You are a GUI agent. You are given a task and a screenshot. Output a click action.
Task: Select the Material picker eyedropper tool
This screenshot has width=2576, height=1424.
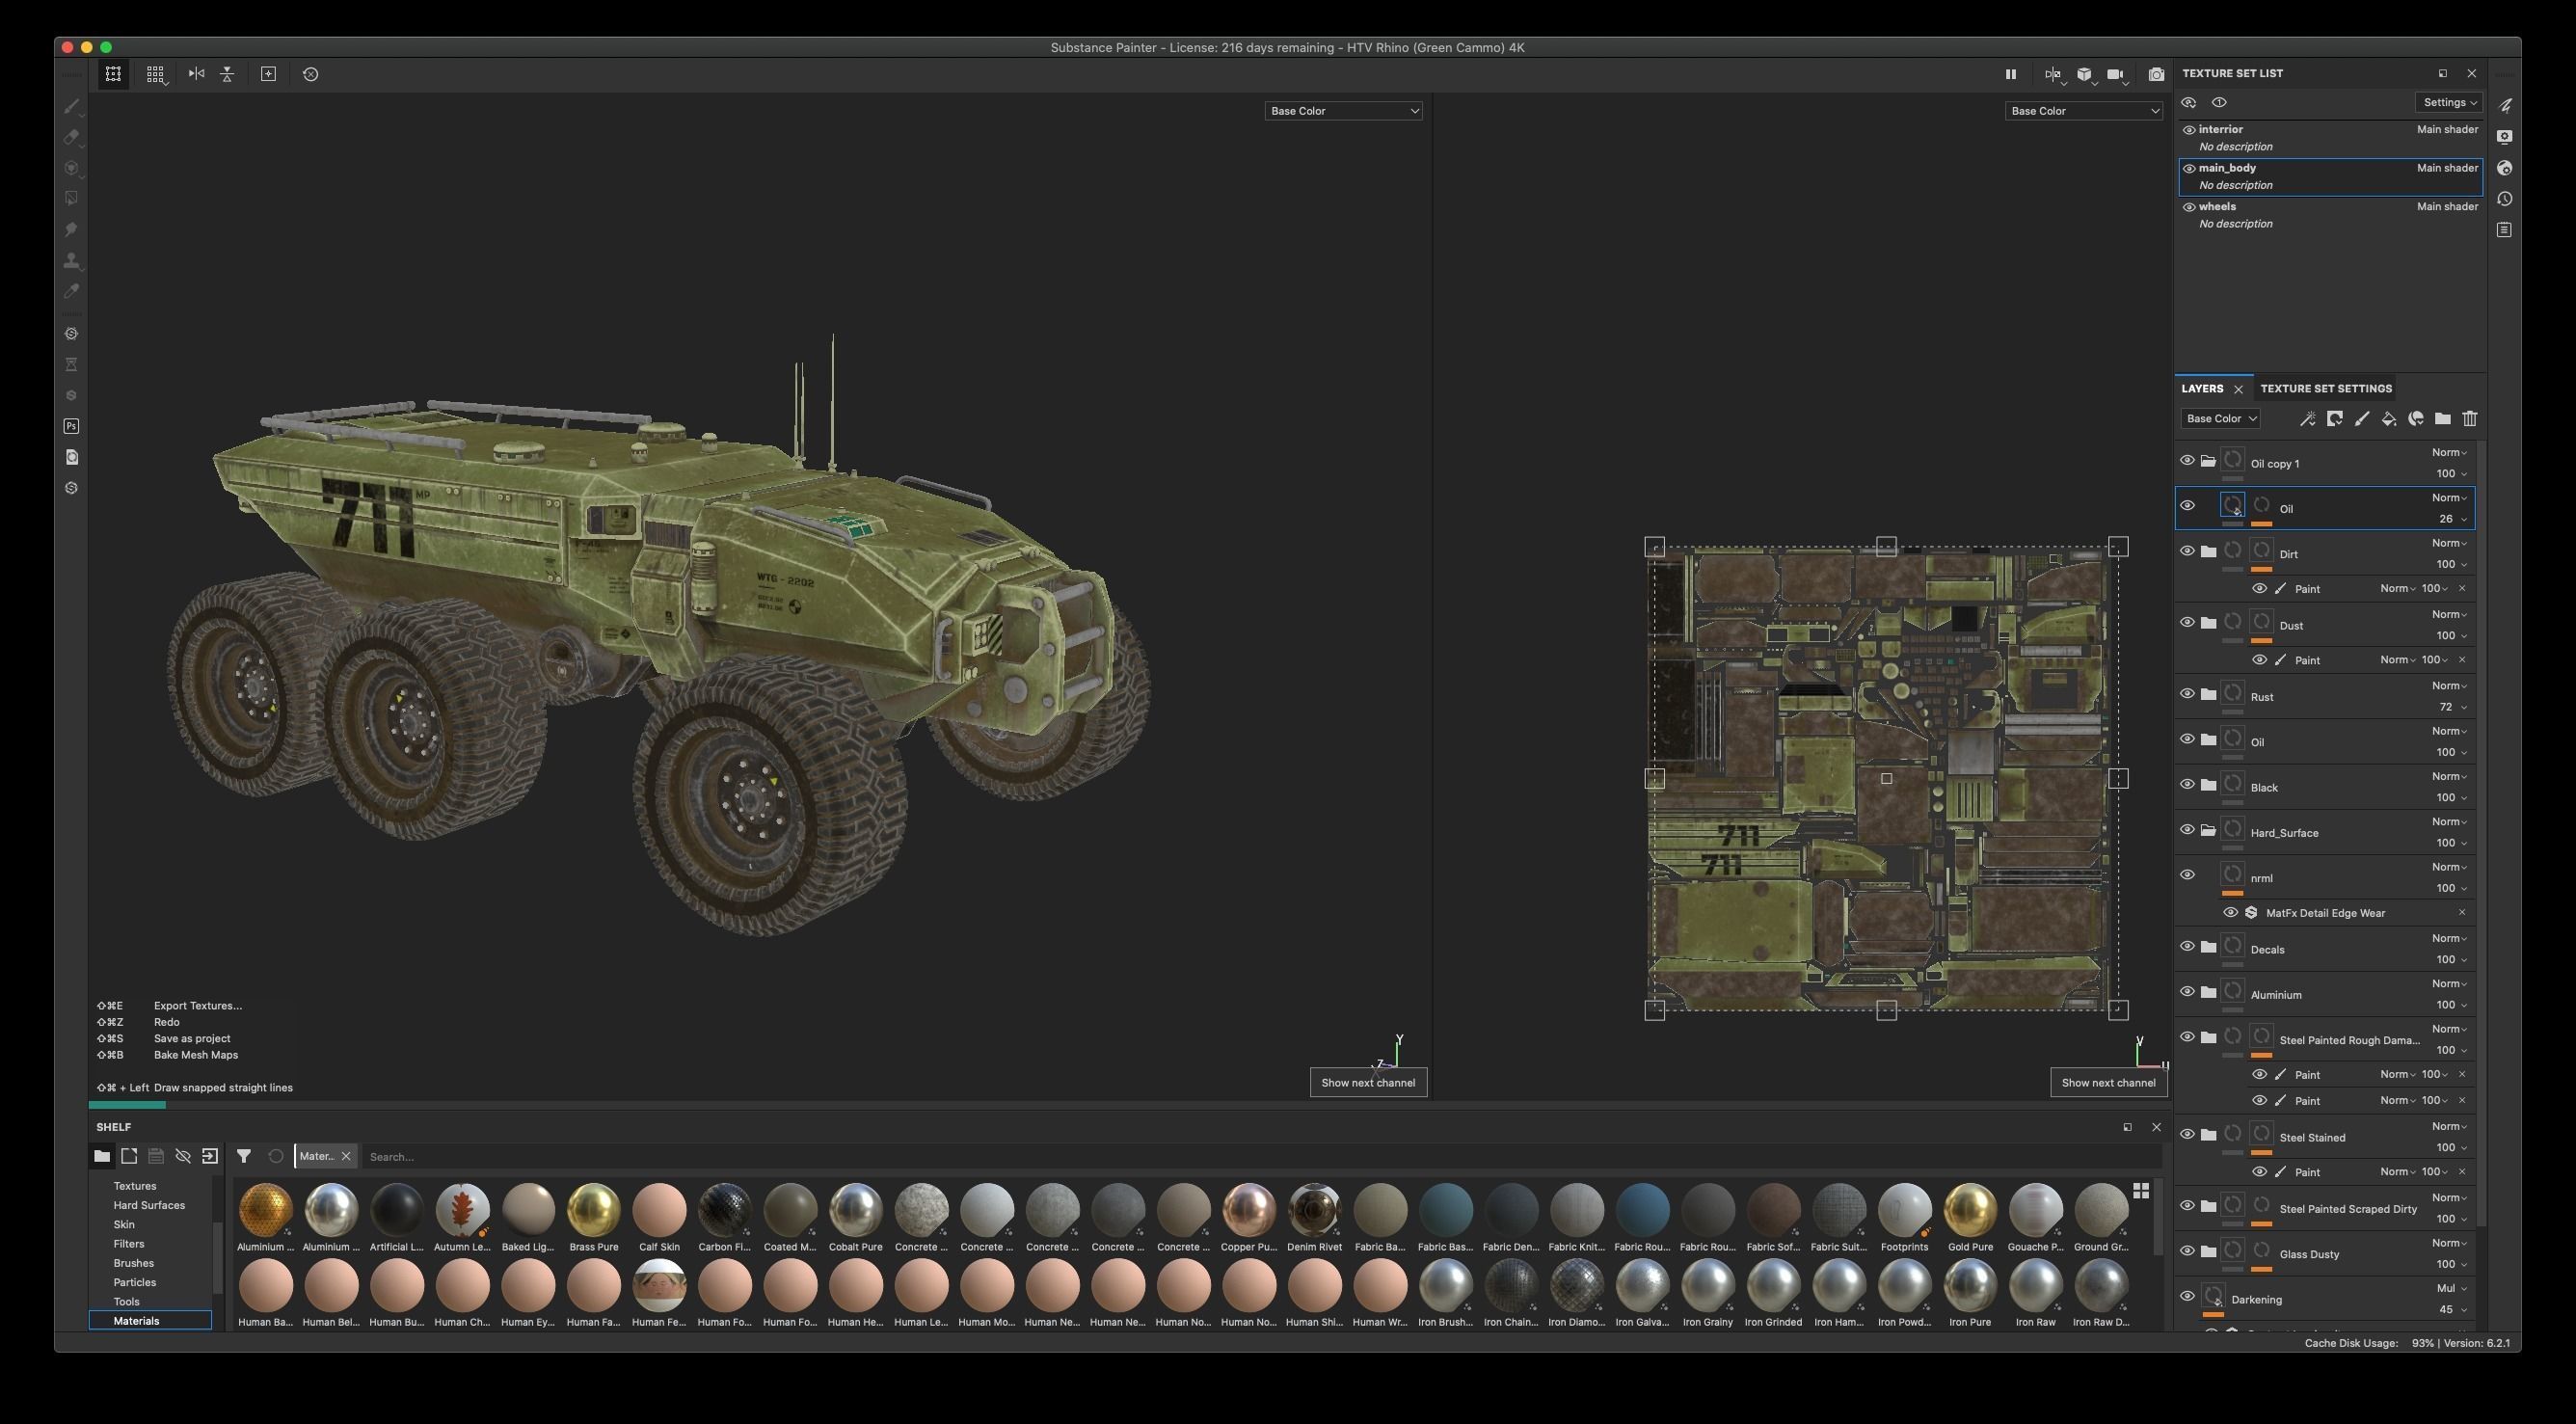[71, 292]
